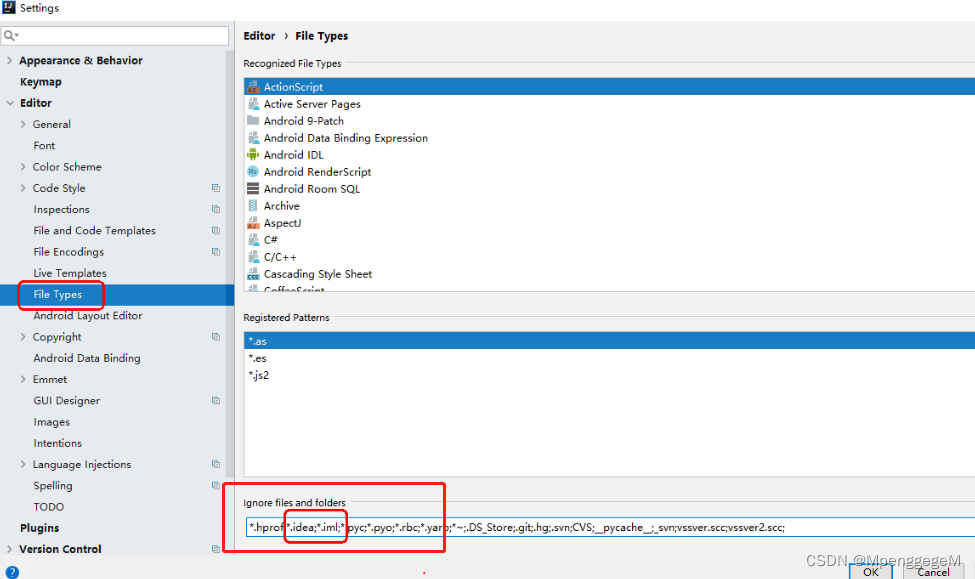The image size is (975, 579).
Task: Open the Font settings page
Action: 44,146
